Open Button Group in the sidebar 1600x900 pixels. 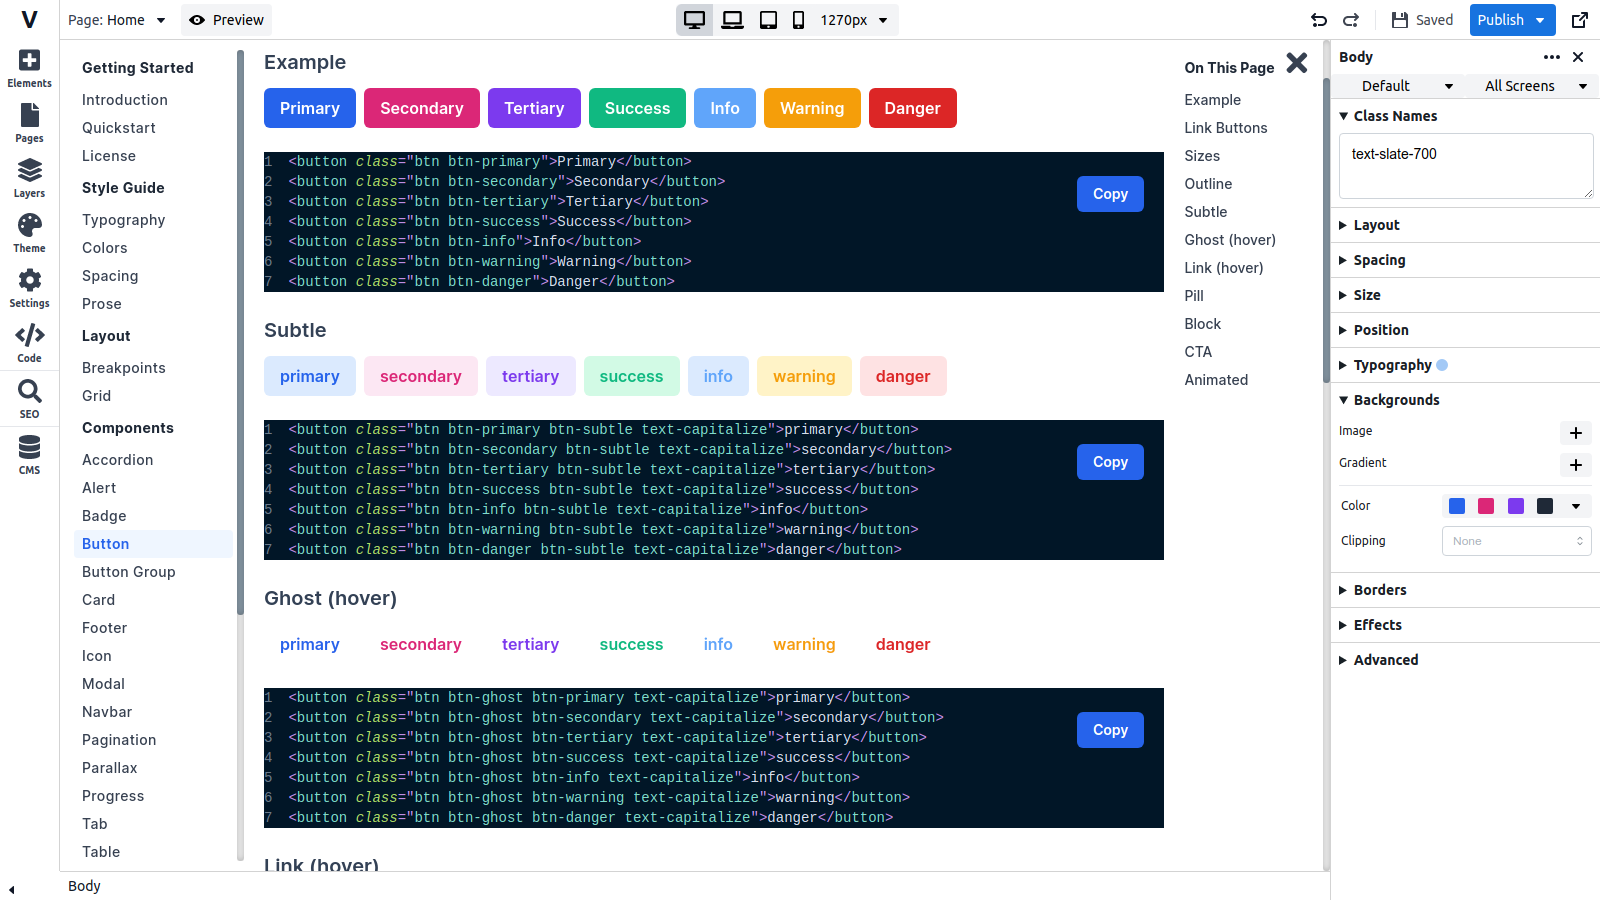pyautogui.click(x=129, y=572)
